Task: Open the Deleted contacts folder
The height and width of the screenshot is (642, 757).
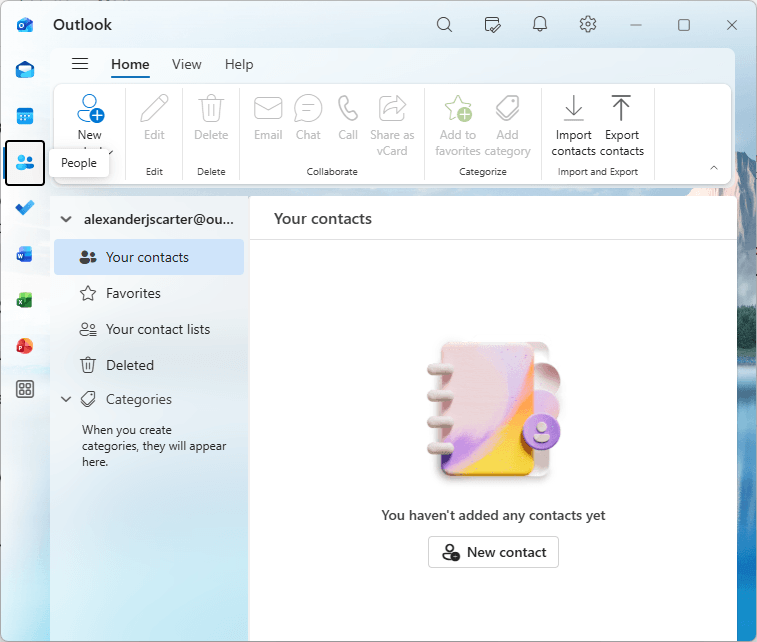Action: [x=149, y=365]
